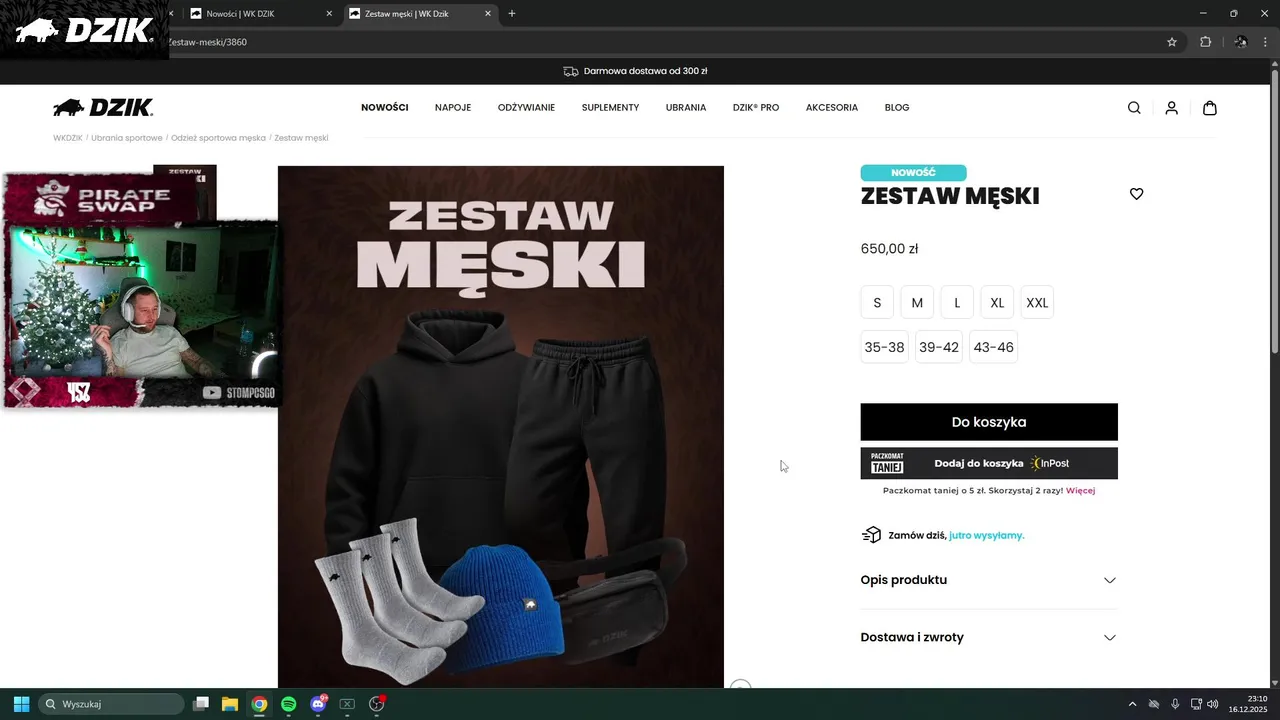
Task: Select clothing size XXL
Action: coord(1037,302)
